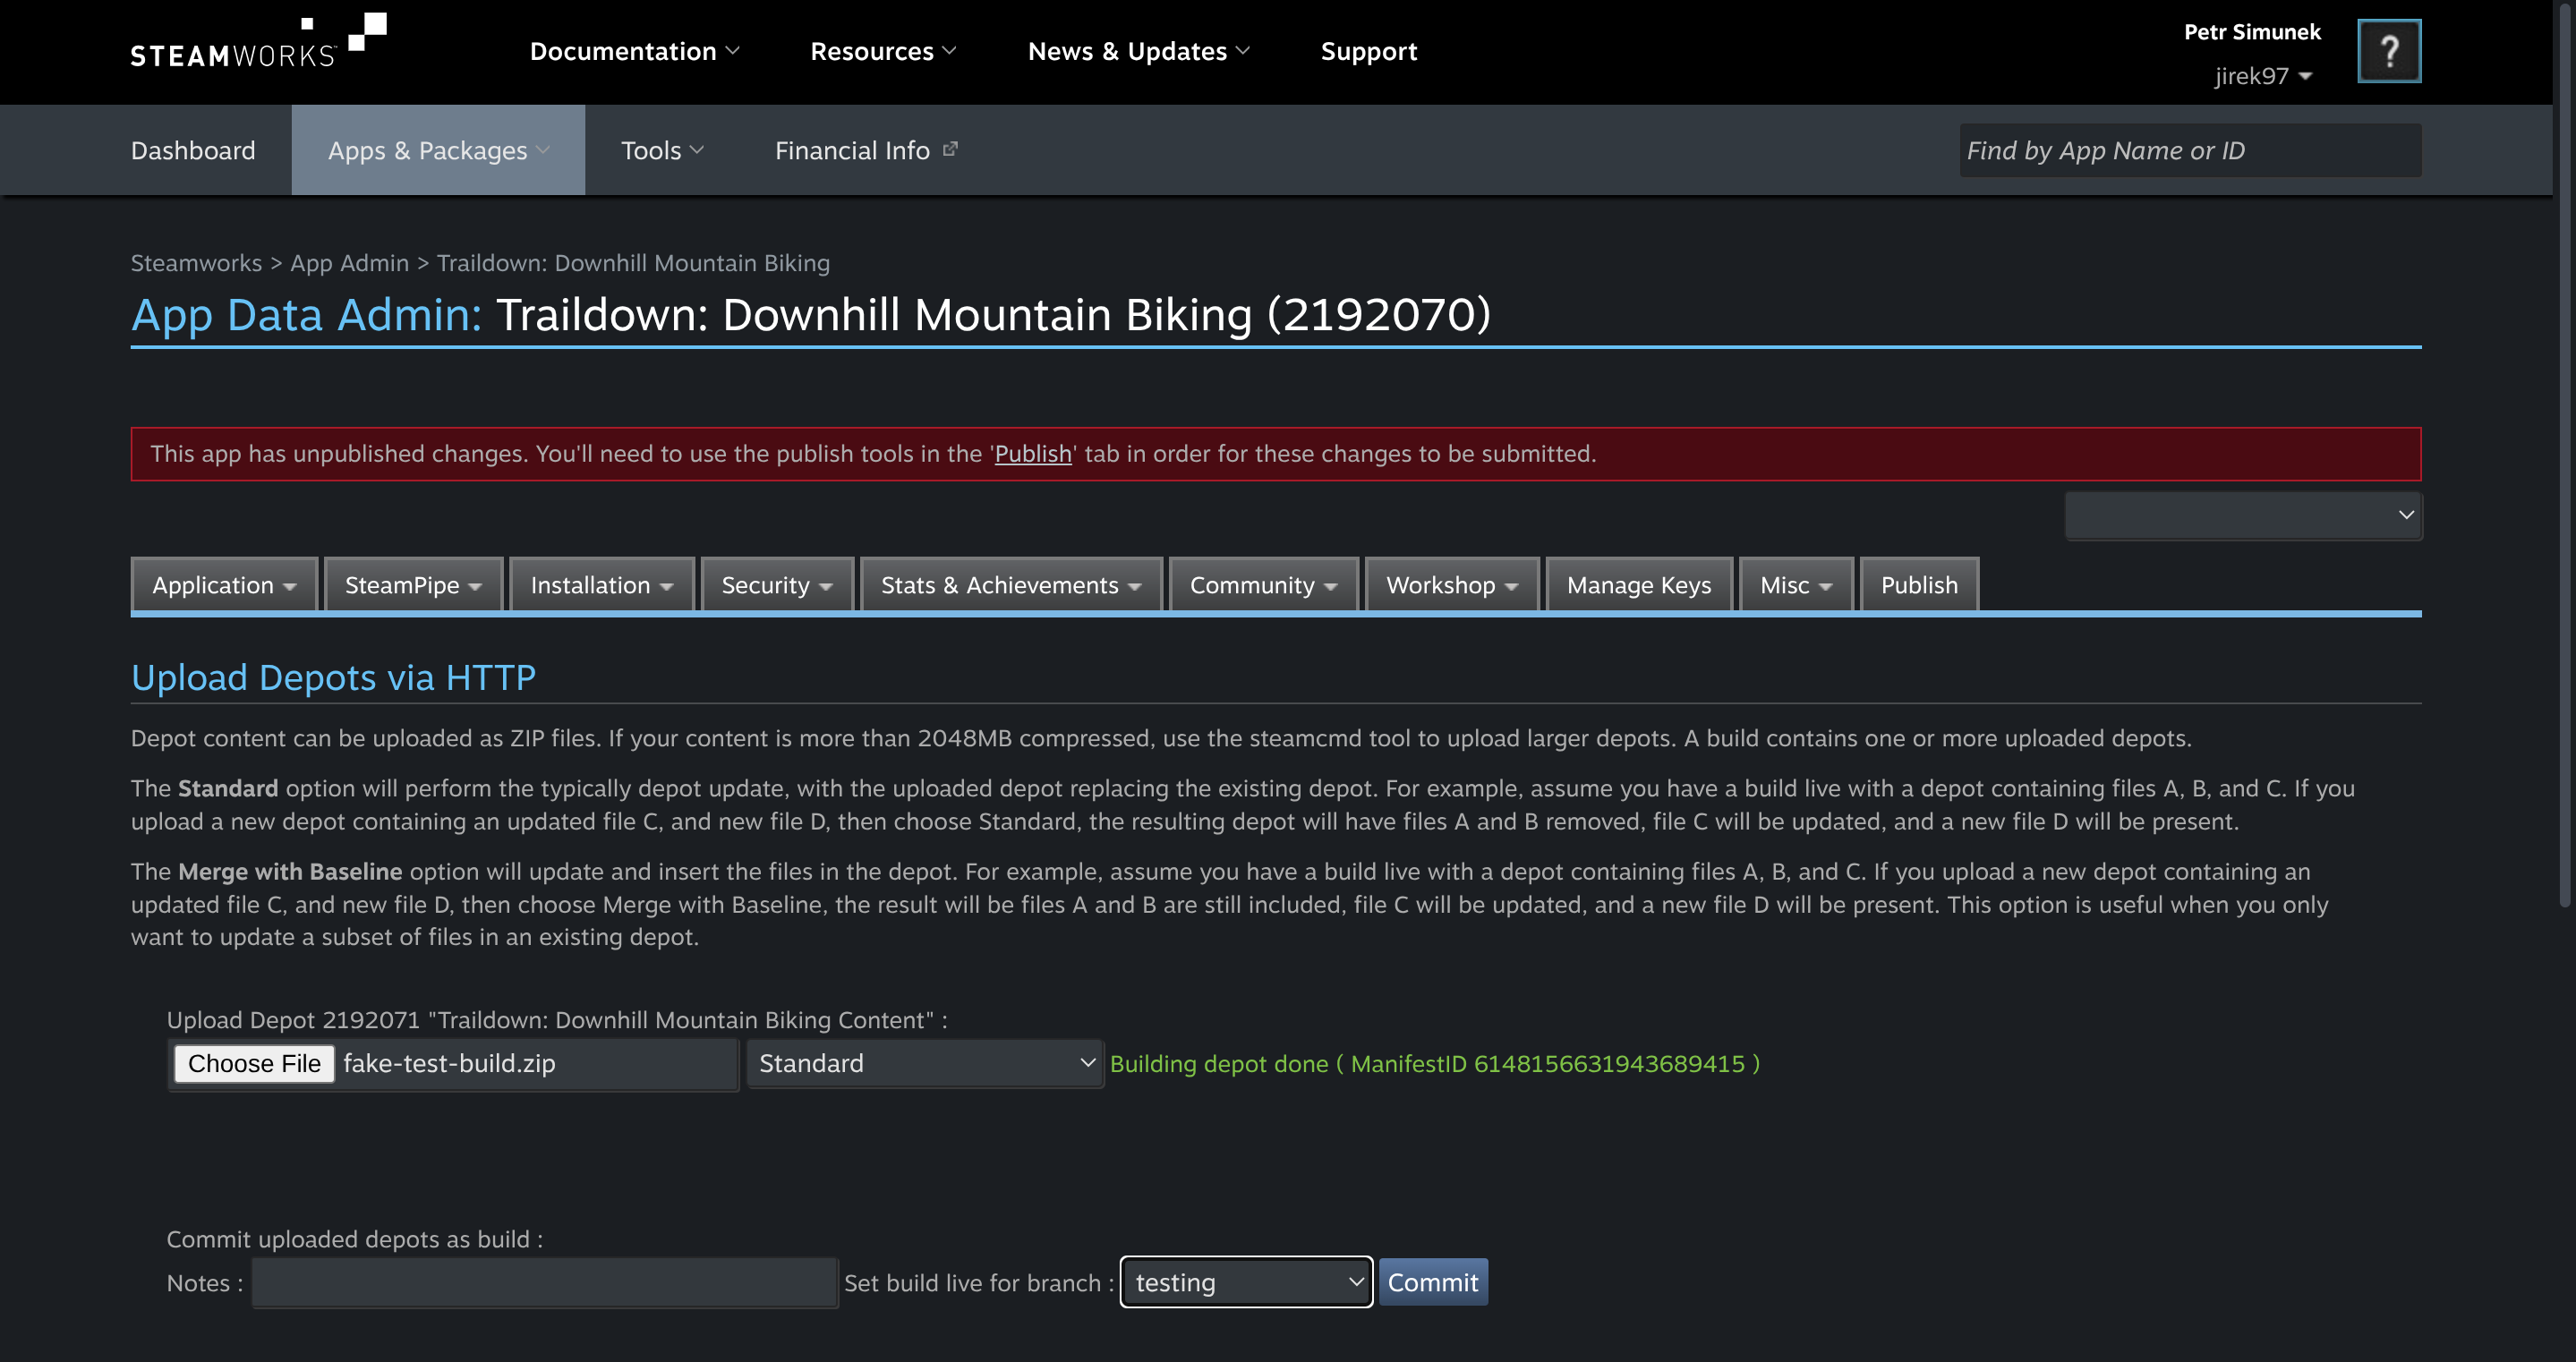
Task: Open the empty dropdown below the warning banner
Action: (x=2243, y=515)
